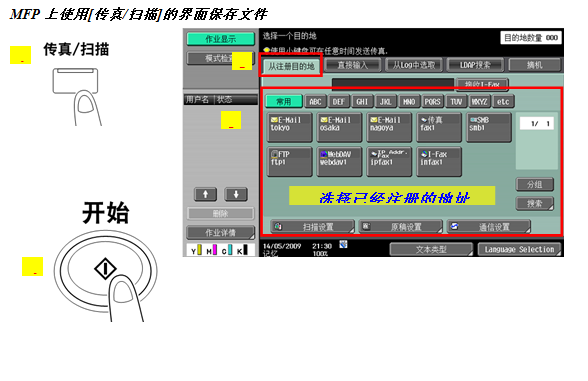The image size is (588, 381).
Task: Select the etc index filter
Action: [503, 102]
